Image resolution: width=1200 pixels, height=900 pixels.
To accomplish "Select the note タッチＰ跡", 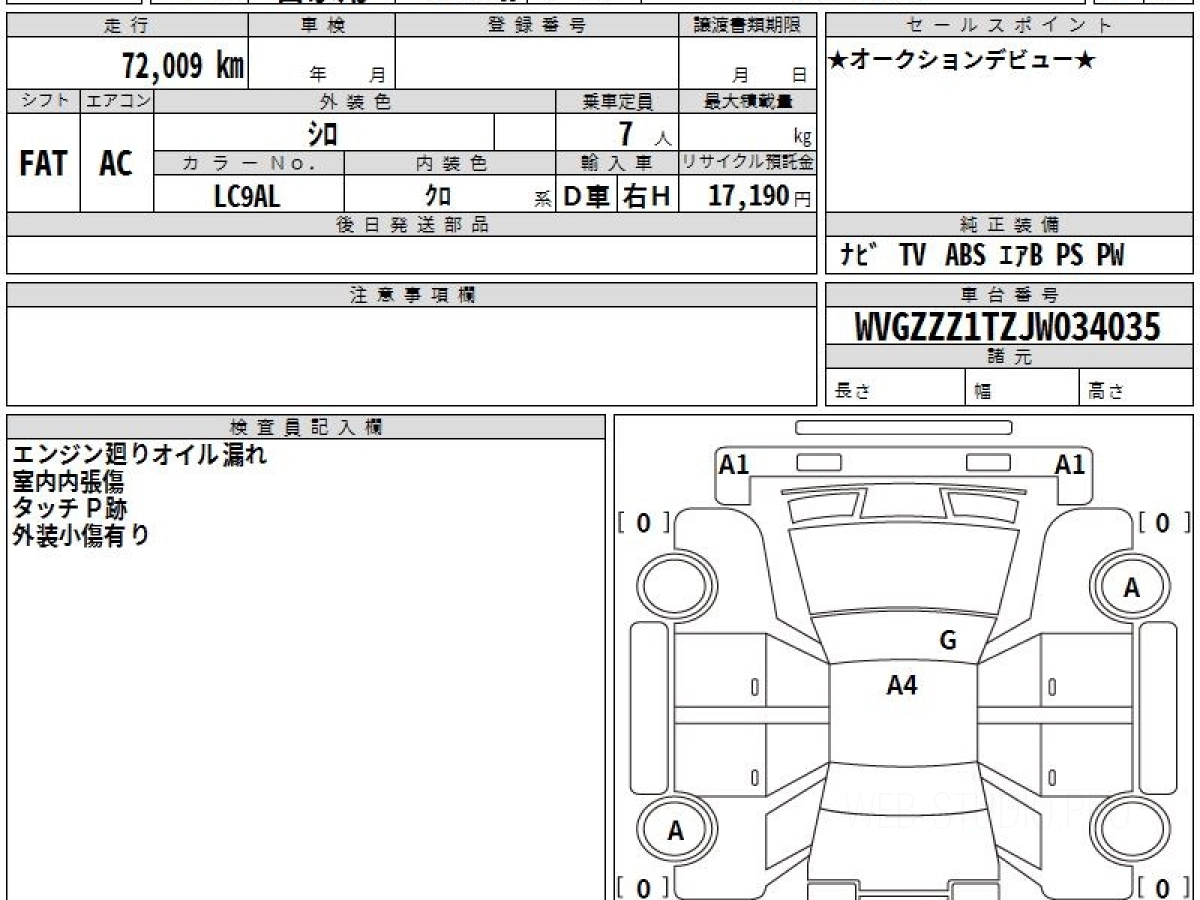I will 70,508.
